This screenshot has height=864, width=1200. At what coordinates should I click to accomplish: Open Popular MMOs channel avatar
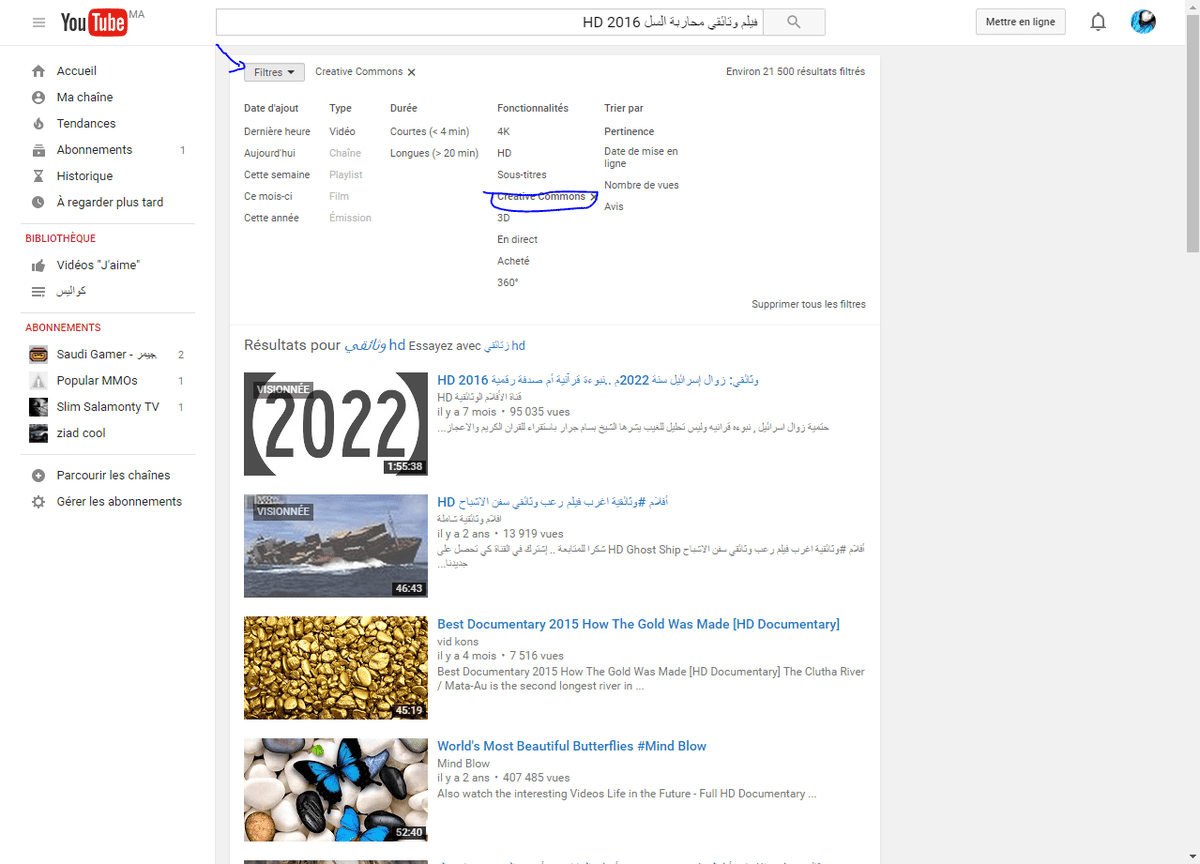pos(38,381)
